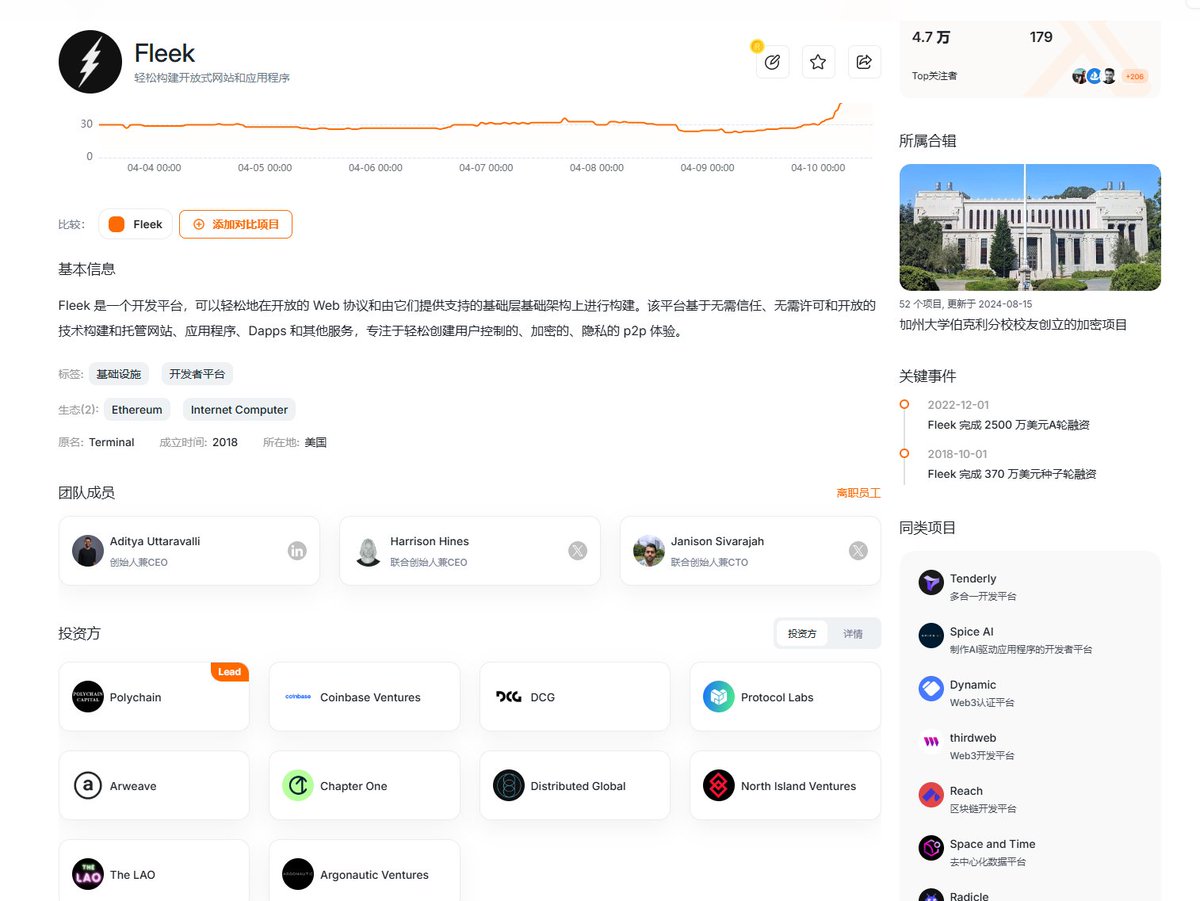
Task: Open Aditya Uttaravalli's LinkedIn icon
Action: coord(297,551)
